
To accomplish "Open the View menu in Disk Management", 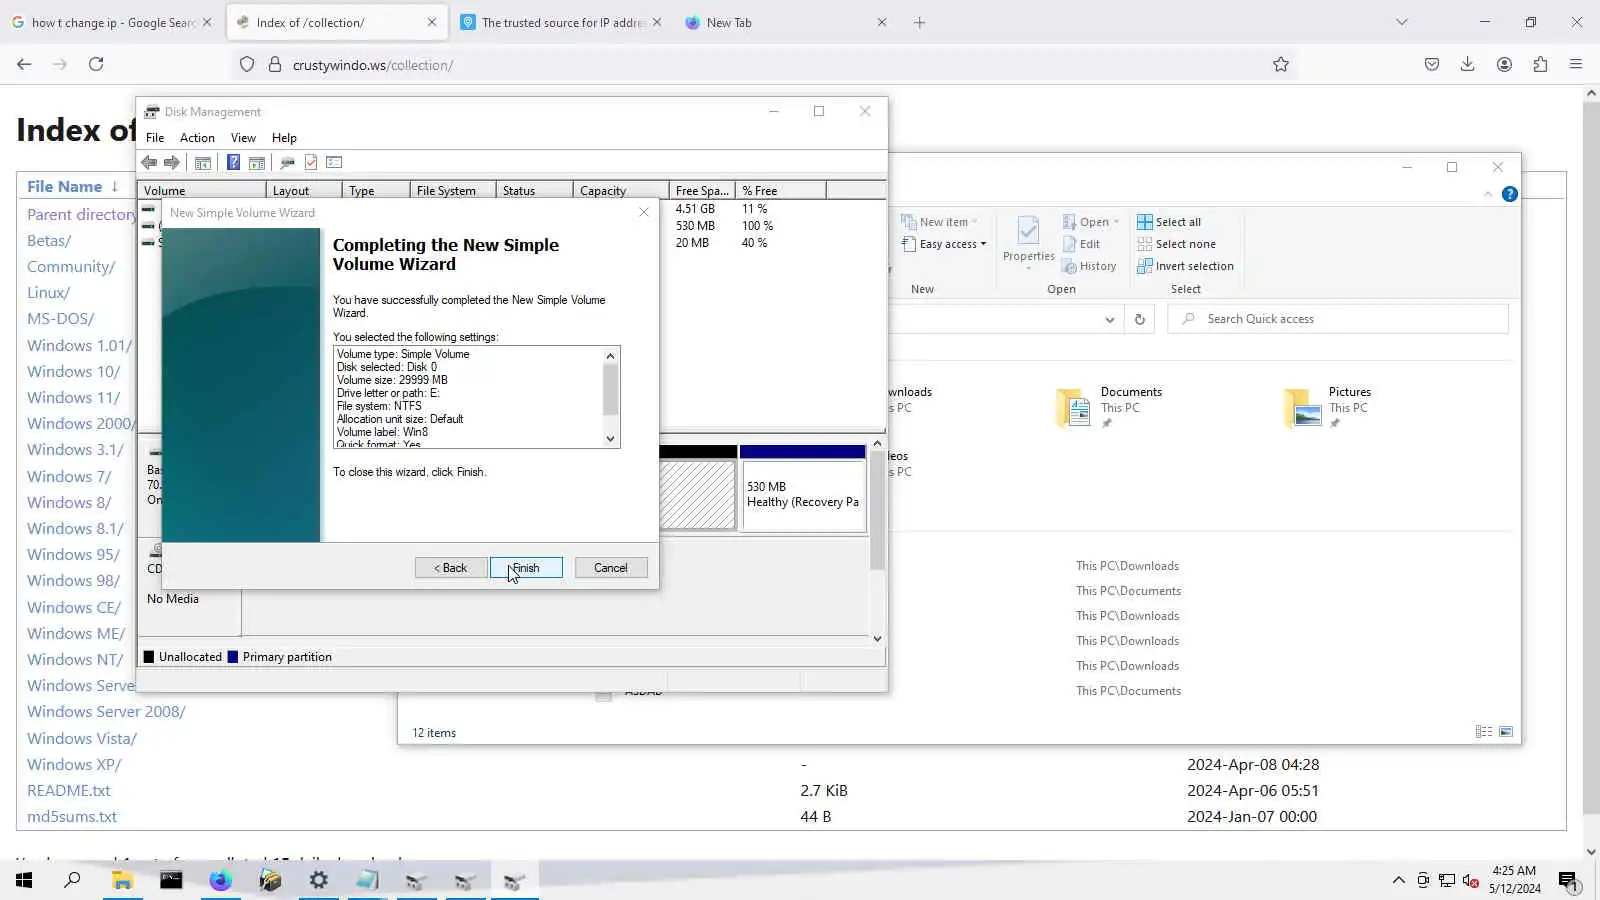I will pos(243,138).
